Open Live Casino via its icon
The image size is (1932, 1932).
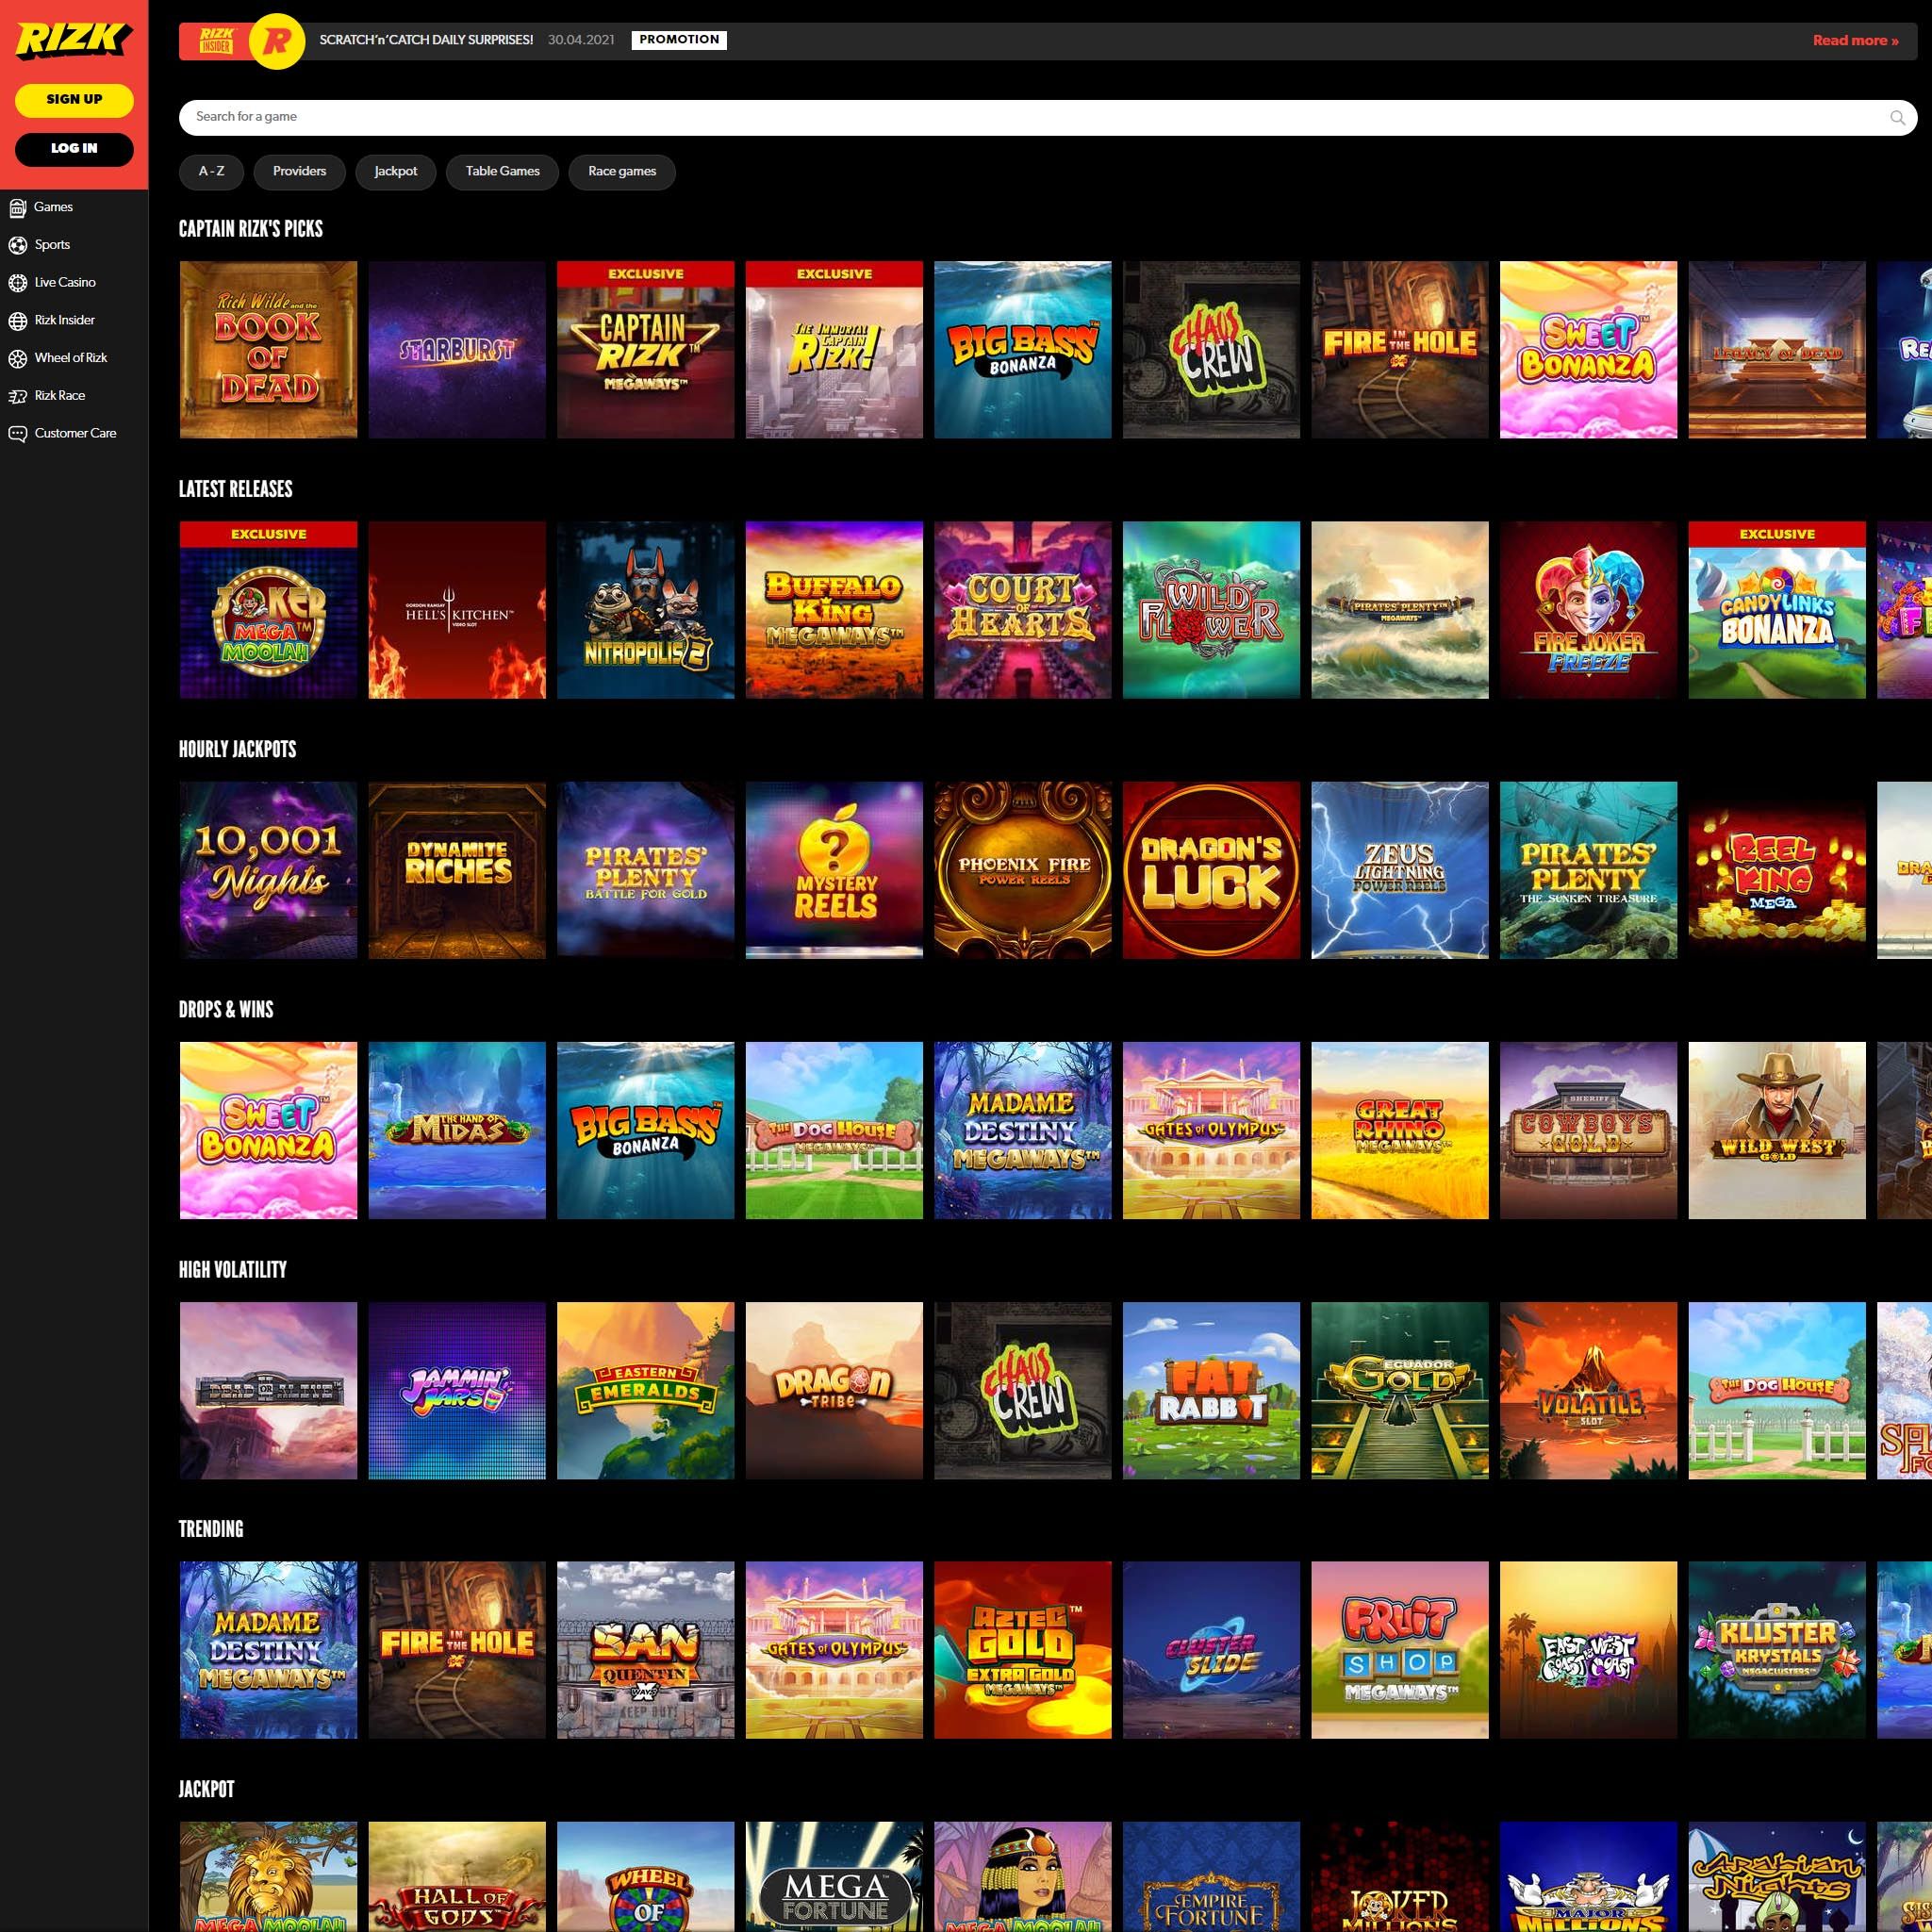coord(18,283)
